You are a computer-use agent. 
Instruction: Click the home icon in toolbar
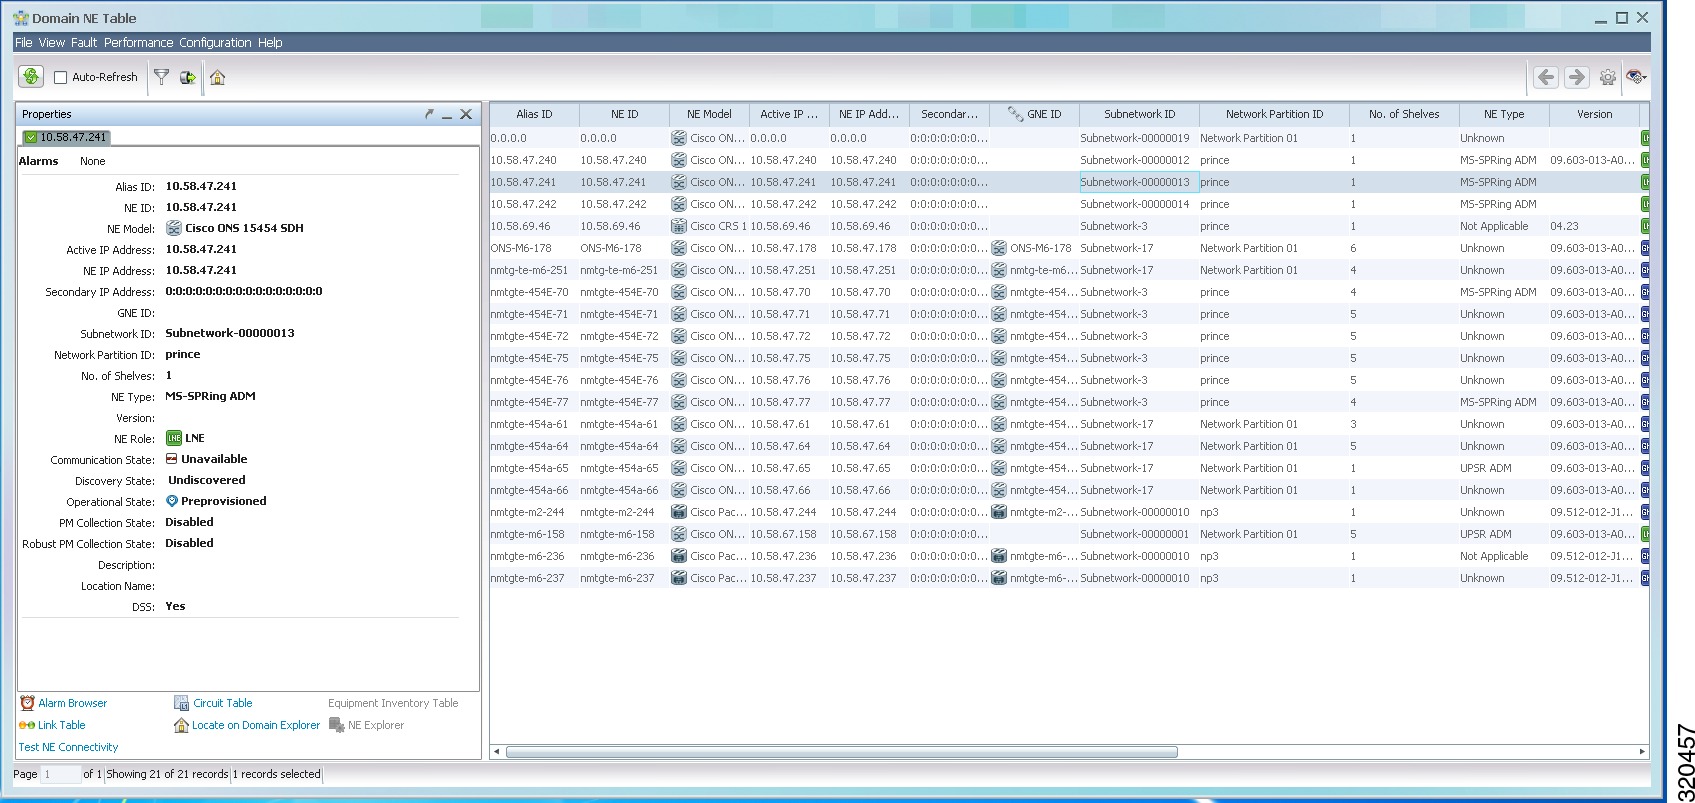click(x=217, y=77)
